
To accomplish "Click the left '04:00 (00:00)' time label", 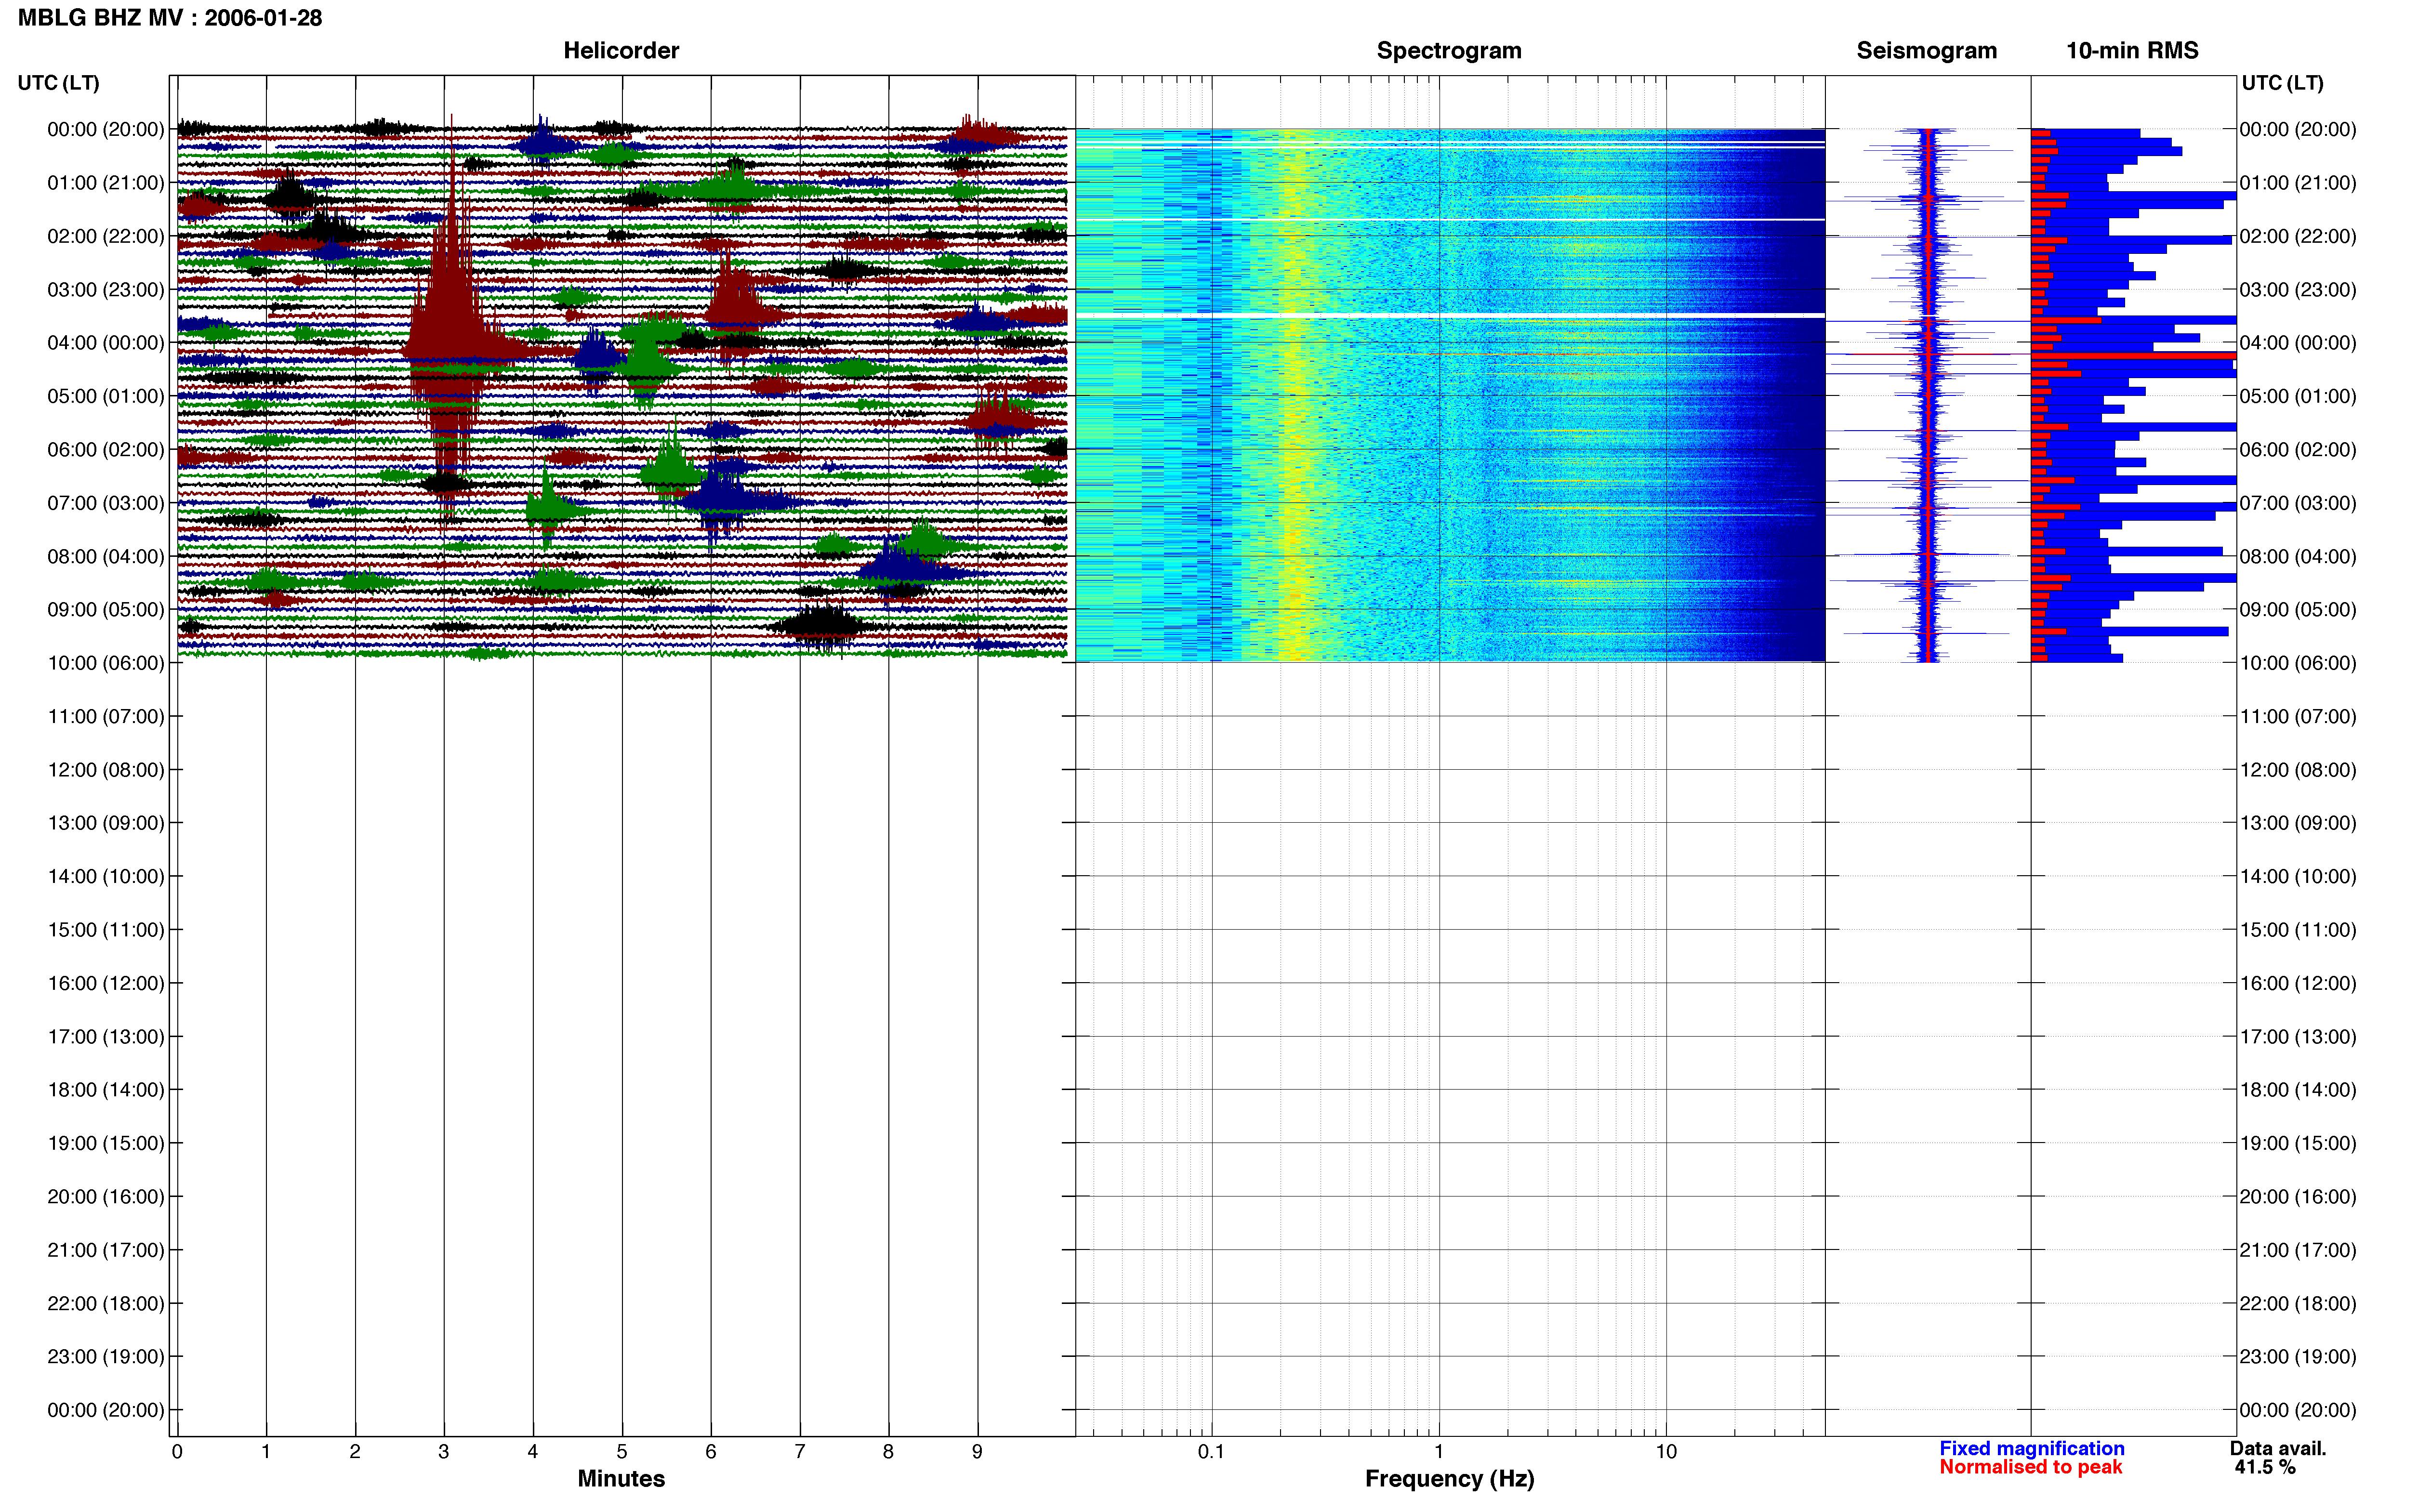I will click(106, 343).
